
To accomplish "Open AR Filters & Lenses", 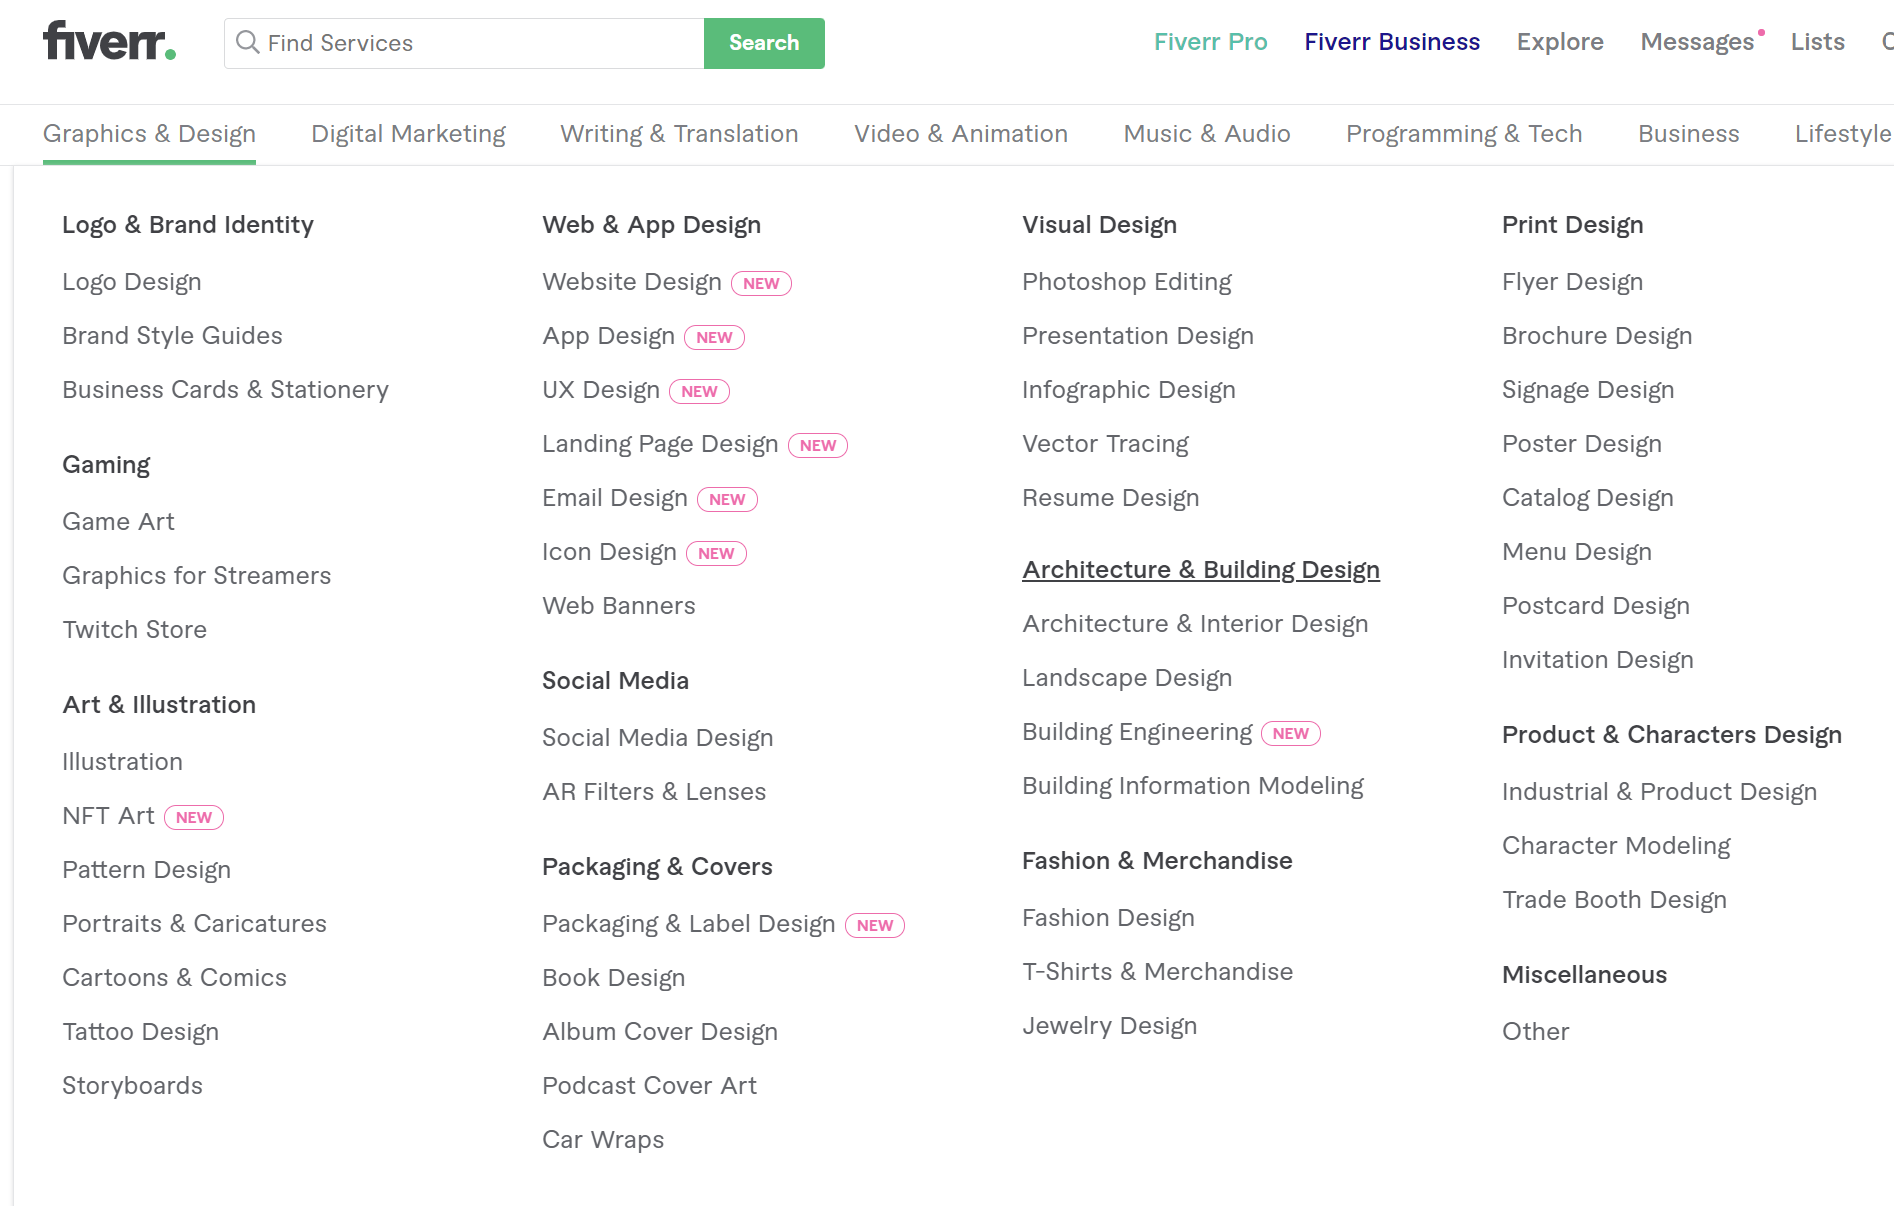I will coord(654,792).
